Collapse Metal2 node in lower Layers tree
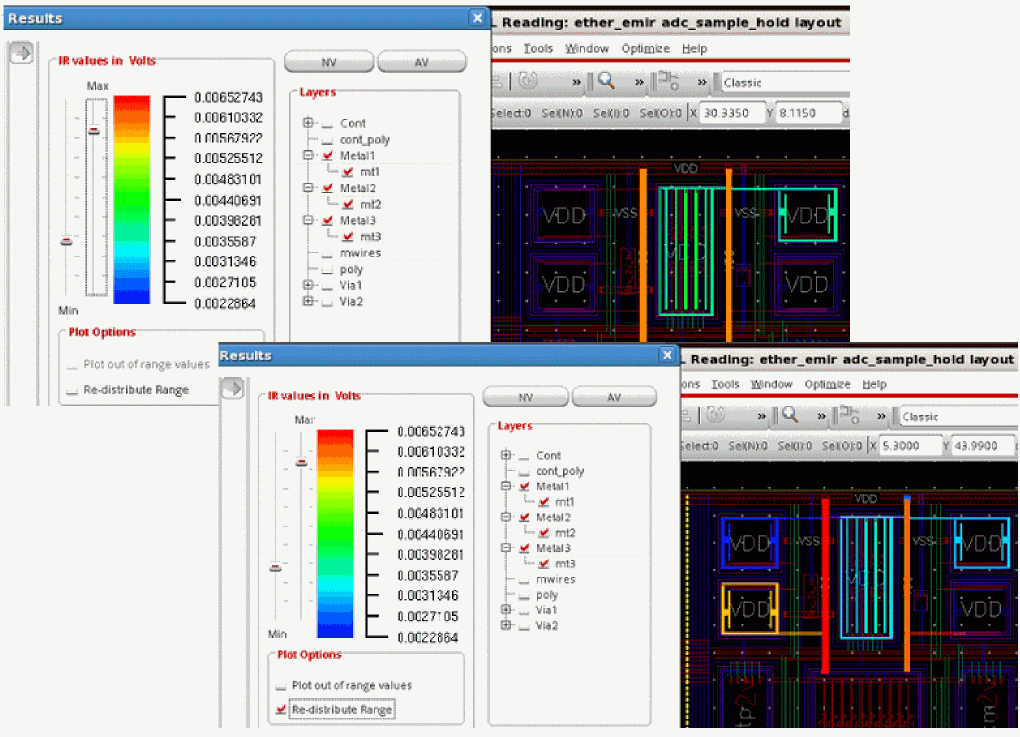Image resolution: width=1020 pixels, height=737 pixels. [x=505, y=518]
